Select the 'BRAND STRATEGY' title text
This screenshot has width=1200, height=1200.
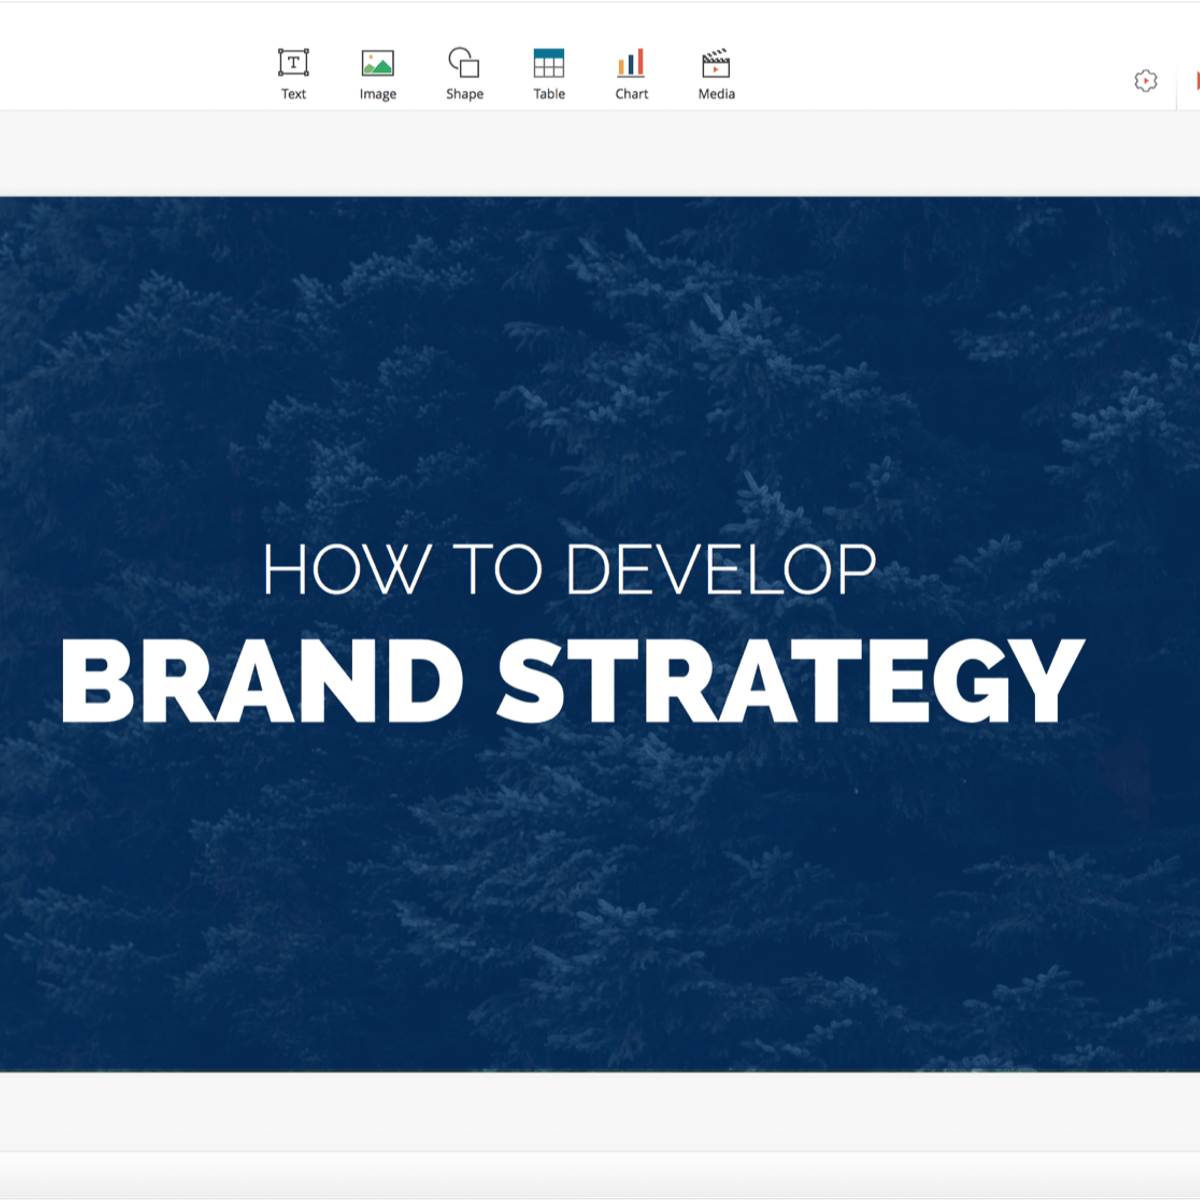click(573, 680)
